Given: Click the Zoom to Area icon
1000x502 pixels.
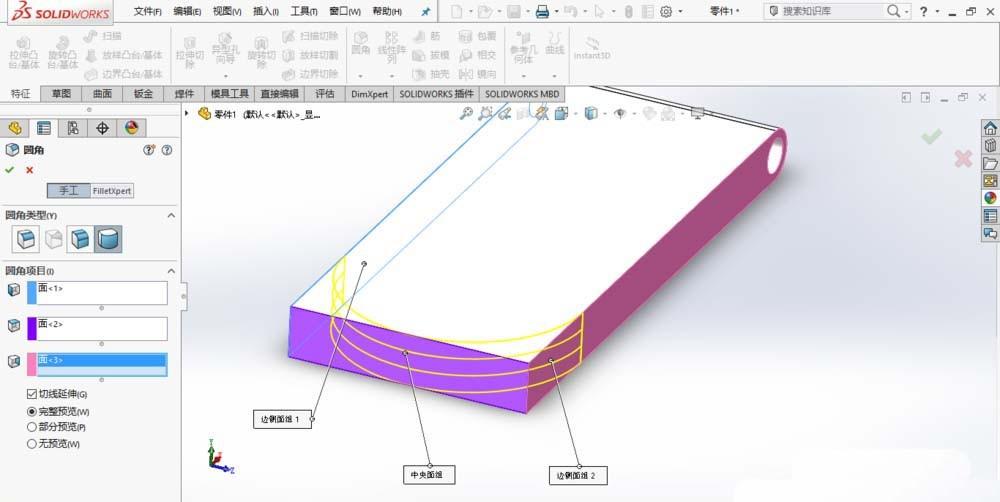Looking at the screenshot, I should (x=486, y=114).
